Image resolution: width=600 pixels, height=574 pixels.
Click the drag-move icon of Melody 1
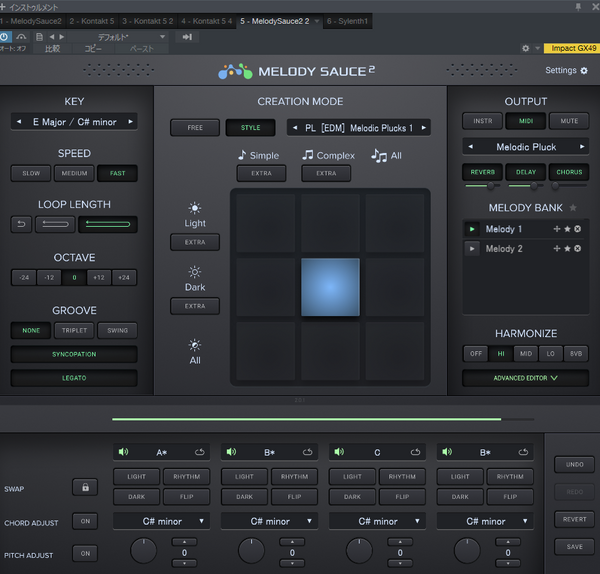coord(557,229)
